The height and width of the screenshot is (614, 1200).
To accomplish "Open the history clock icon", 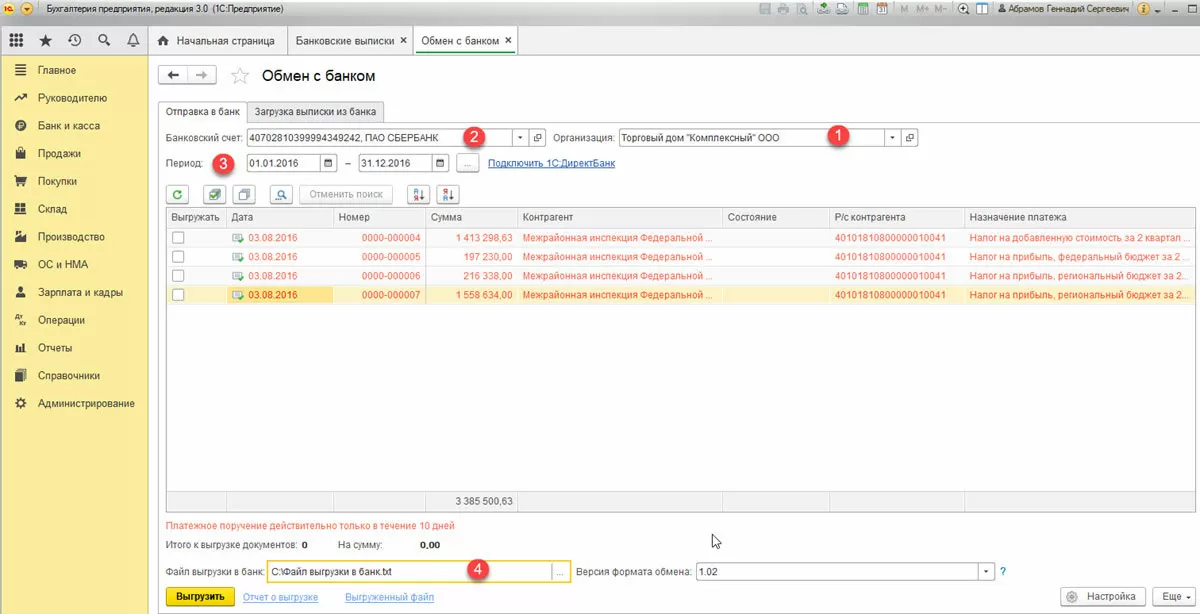I will tap(74, 41).
